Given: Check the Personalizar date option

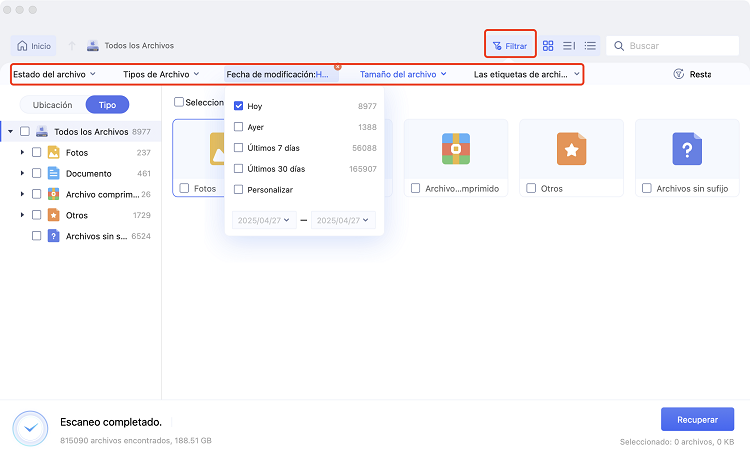Looking at the screenshot, I should coord(238,189).
